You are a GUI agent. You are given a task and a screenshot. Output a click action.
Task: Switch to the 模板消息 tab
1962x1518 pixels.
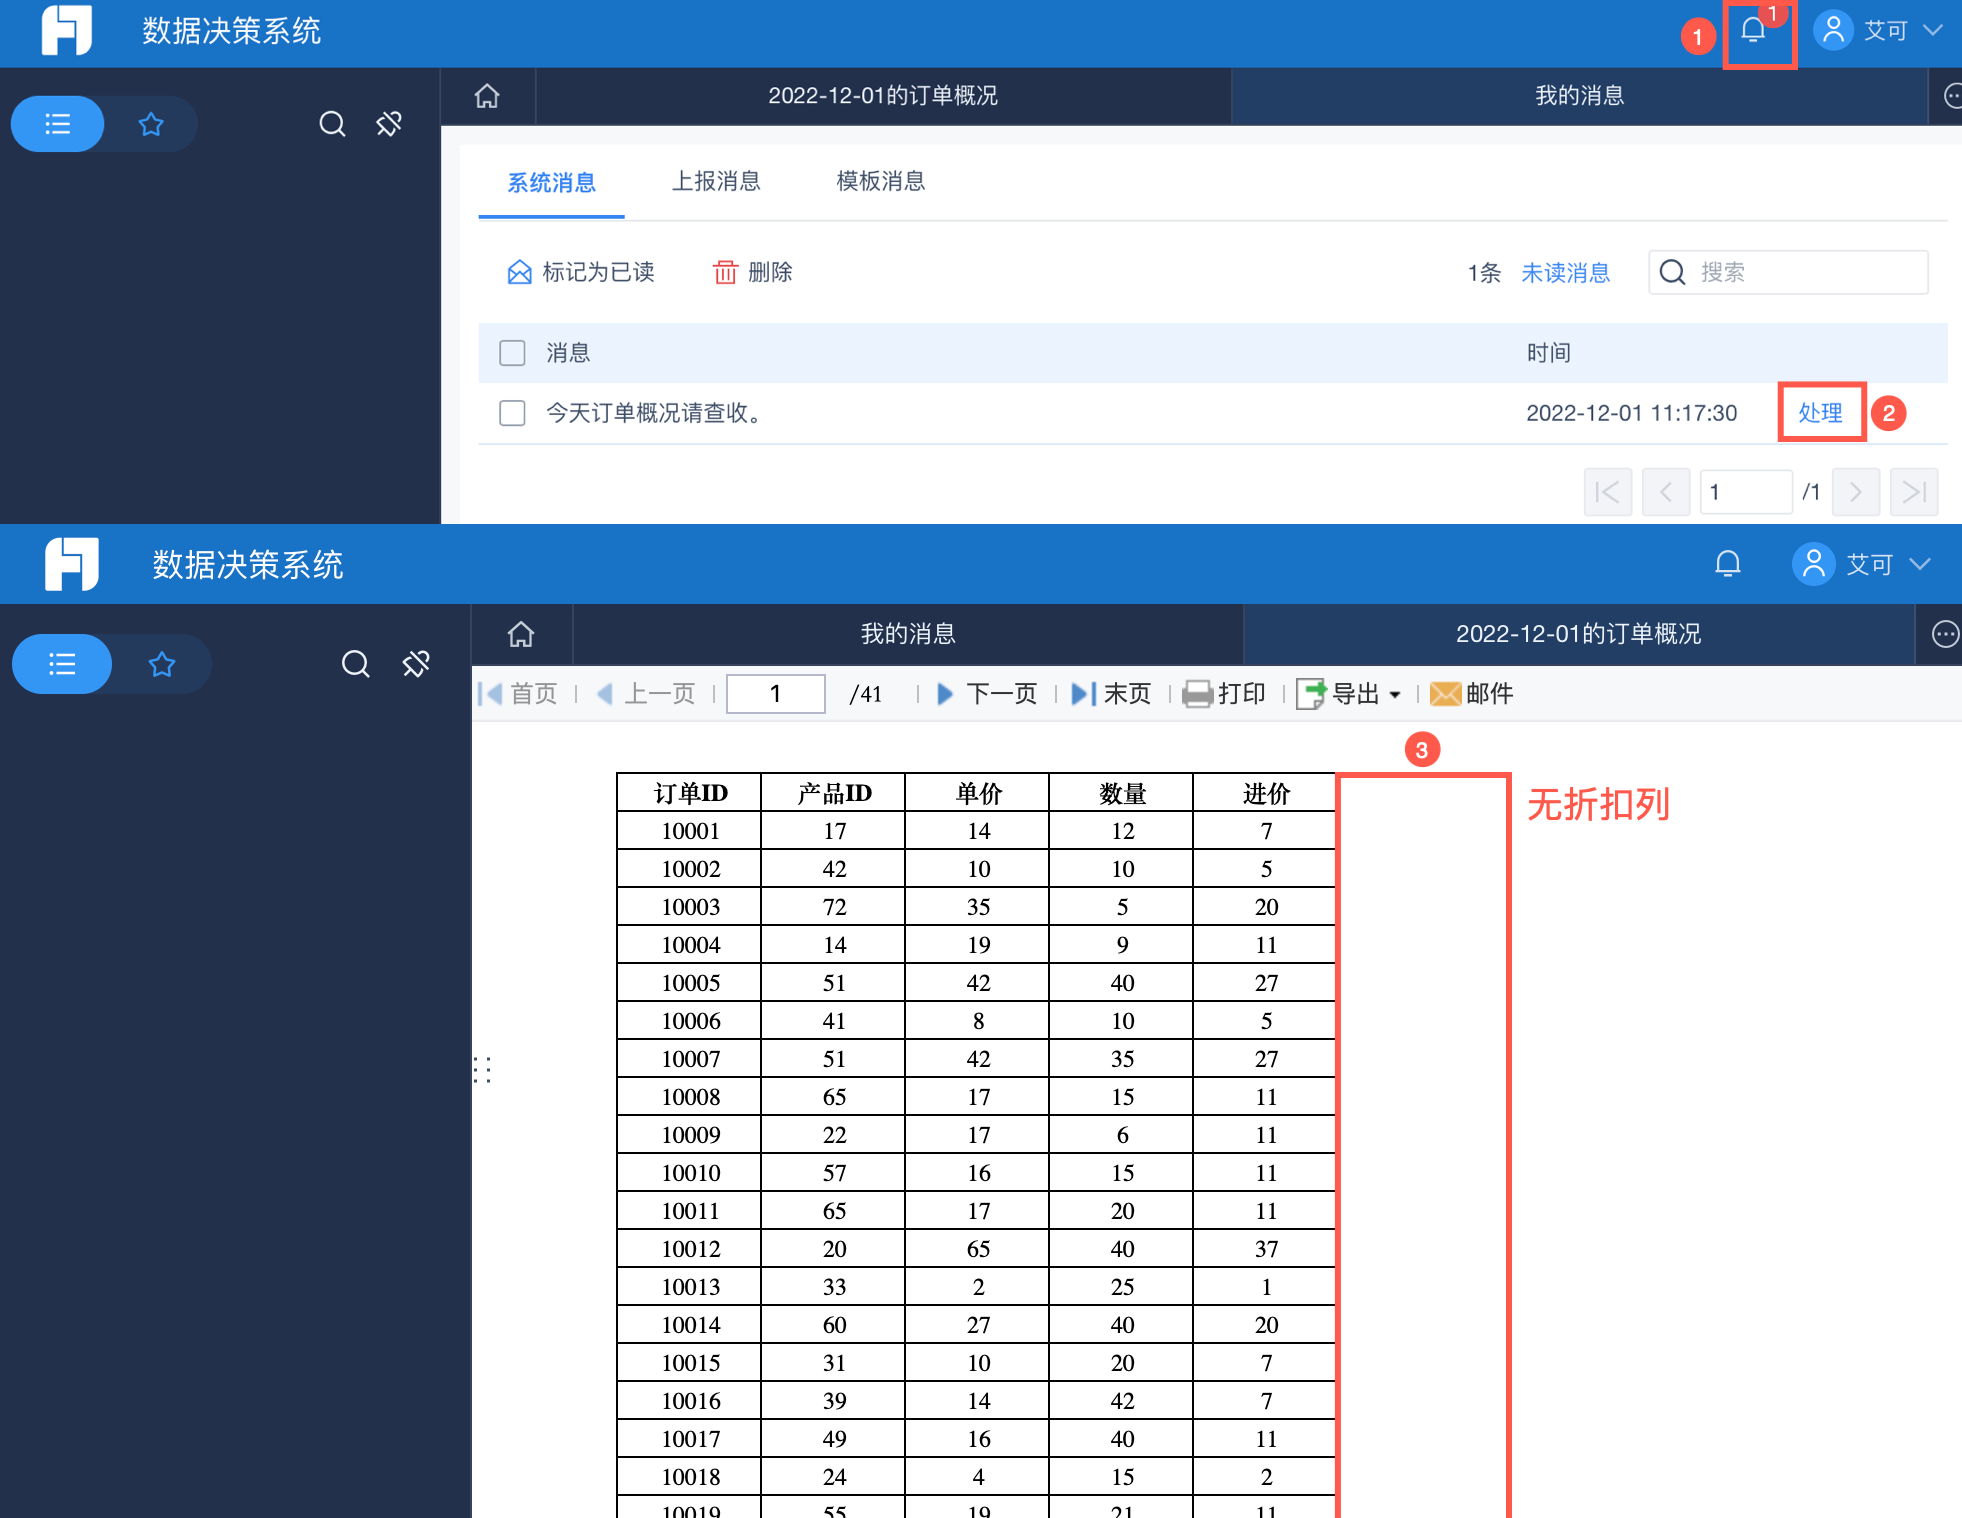tap(880, 181)
